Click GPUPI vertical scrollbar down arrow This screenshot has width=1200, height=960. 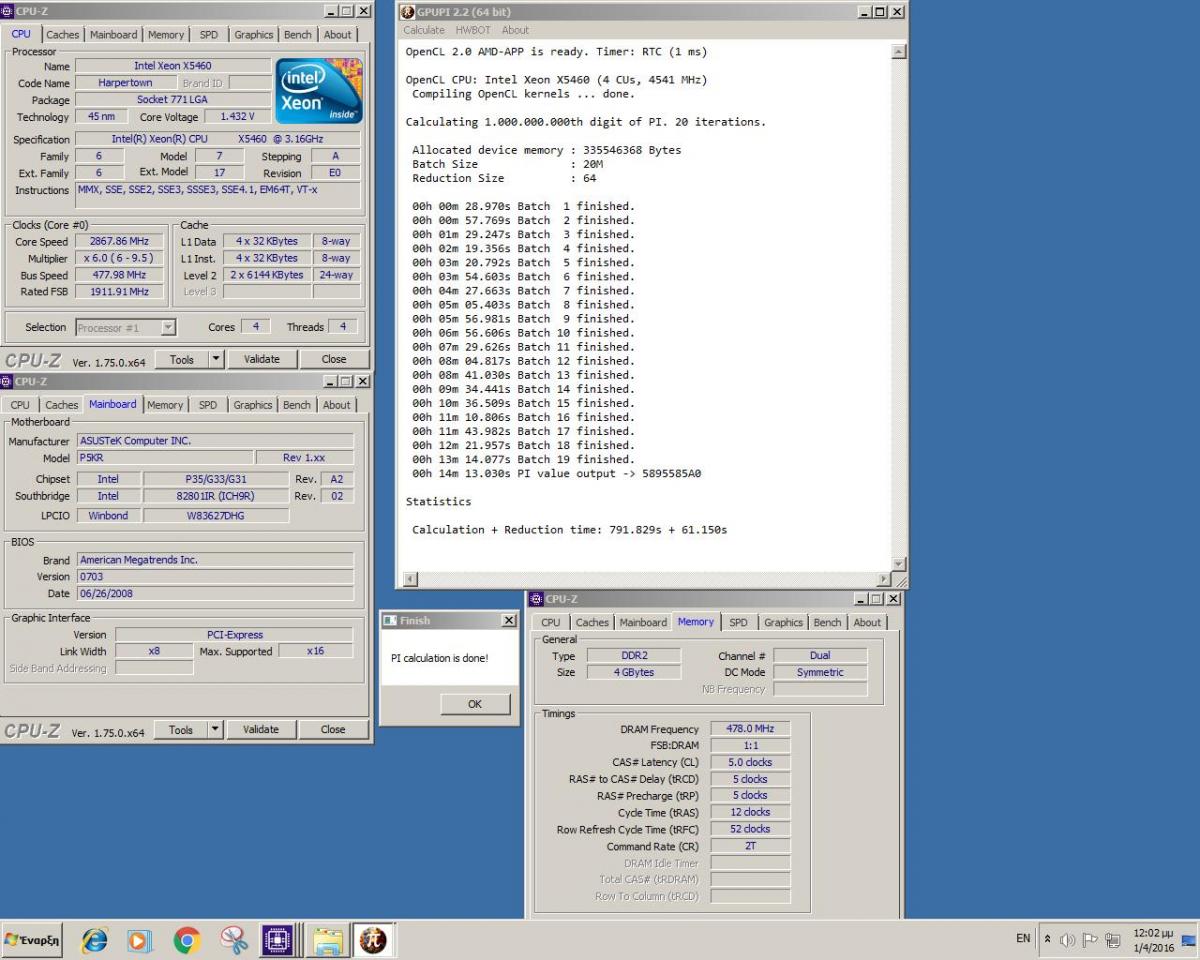click(x=898, y=564)
